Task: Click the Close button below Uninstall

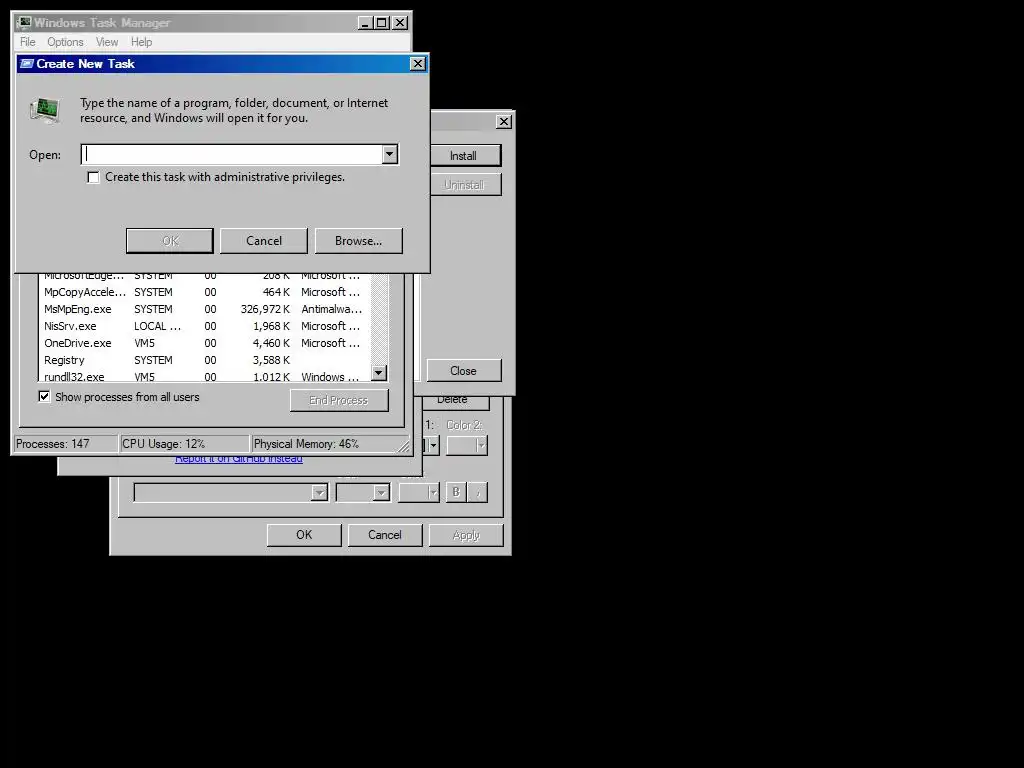Action: tap(464, 370)
